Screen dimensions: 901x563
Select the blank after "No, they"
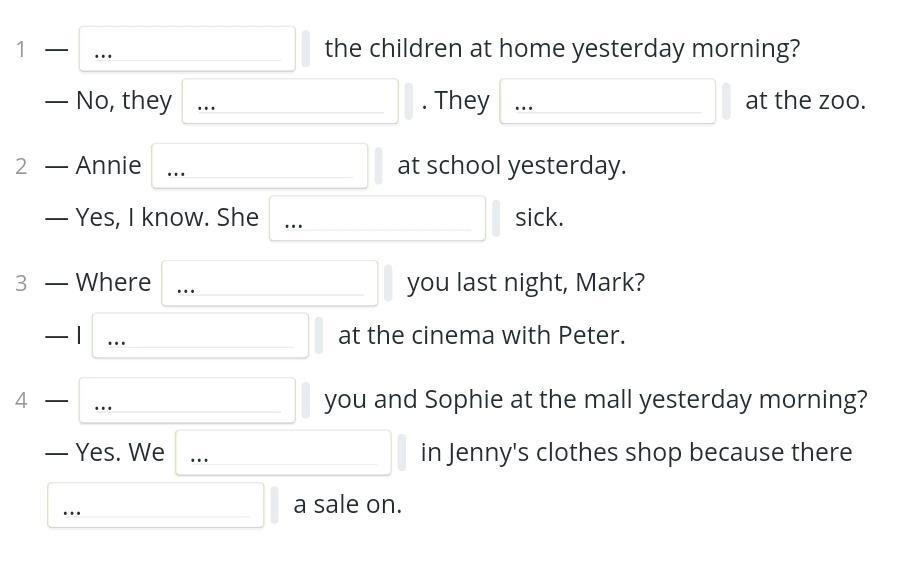tap(290, 101)
